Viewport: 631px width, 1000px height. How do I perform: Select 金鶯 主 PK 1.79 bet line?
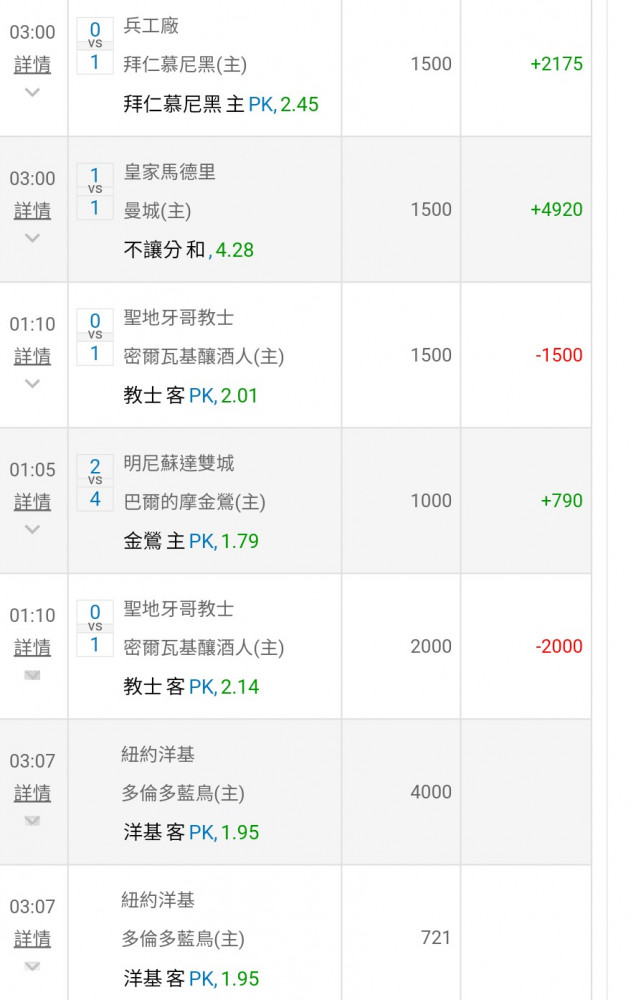click(191, 541)
